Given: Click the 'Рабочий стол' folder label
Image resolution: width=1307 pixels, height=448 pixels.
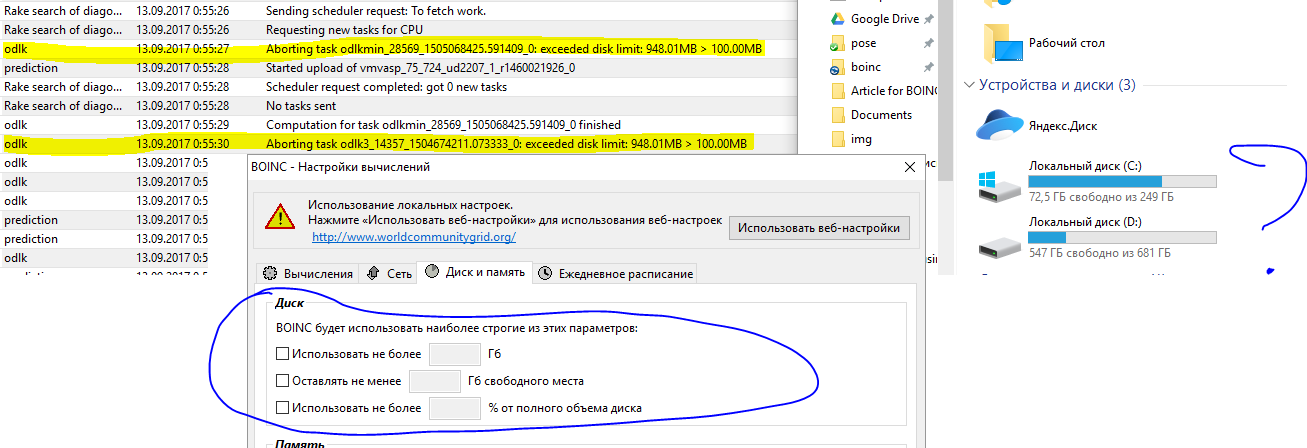Looking at the screenshot, I should (x=1066, y=45).
